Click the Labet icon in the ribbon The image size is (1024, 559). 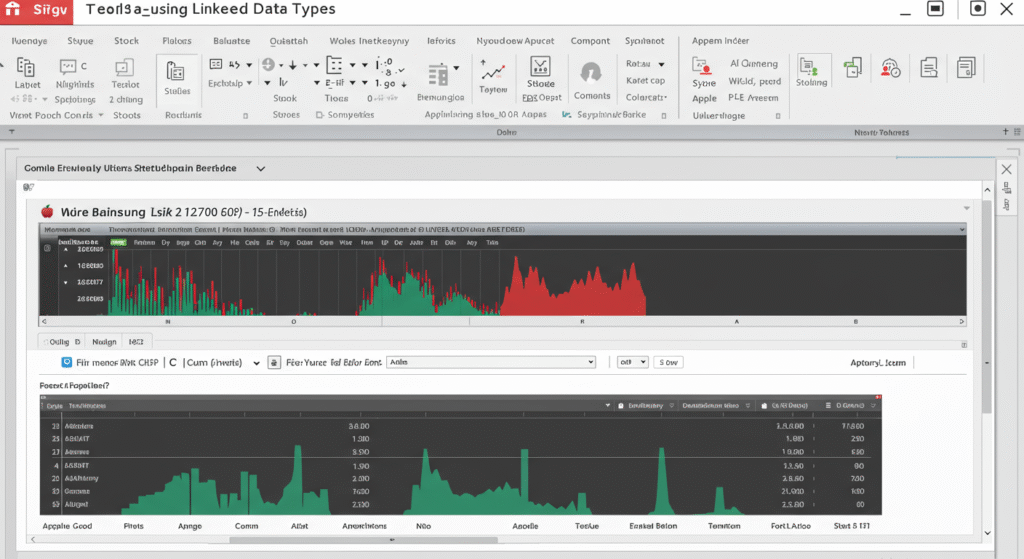coord(27,69)
